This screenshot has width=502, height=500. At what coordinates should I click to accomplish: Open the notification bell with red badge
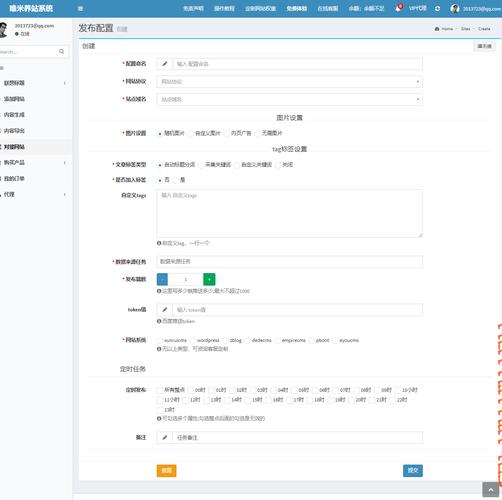coord(398,8)
